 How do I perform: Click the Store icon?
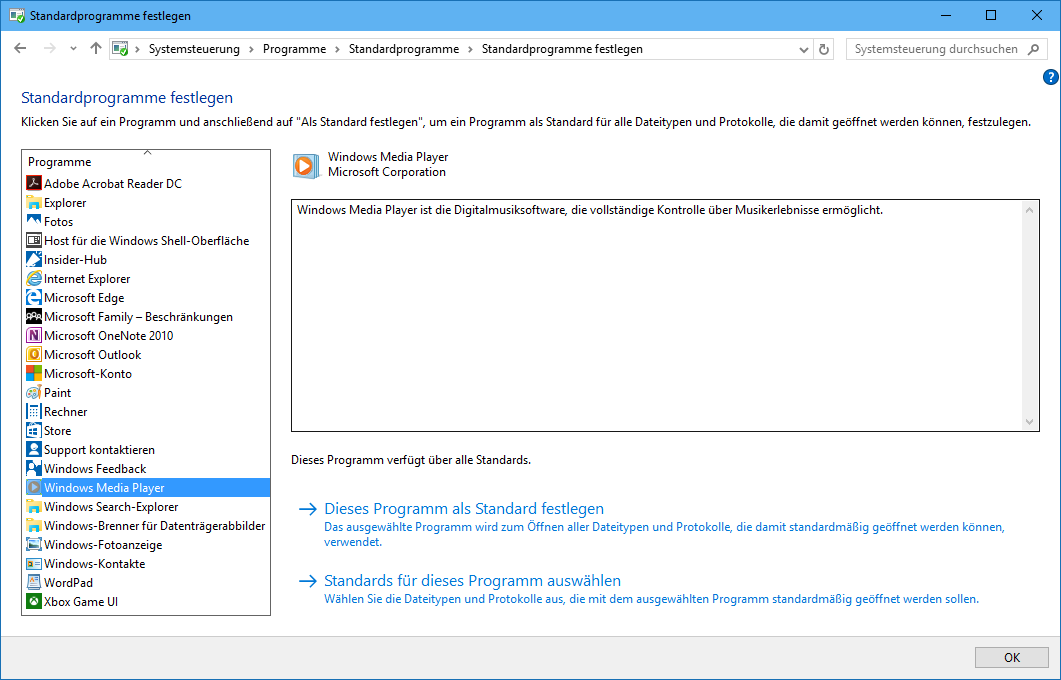coord(34,430)
